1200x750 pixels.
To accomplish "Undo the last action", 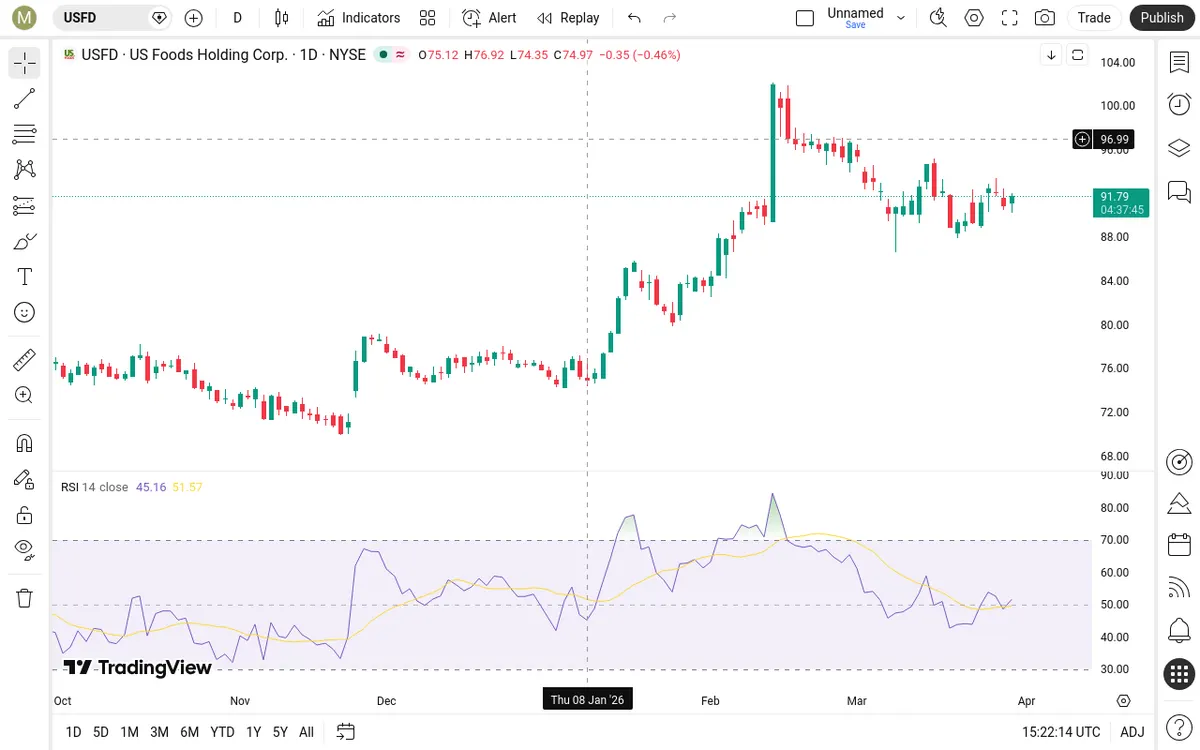I will [x=634, y=17].
